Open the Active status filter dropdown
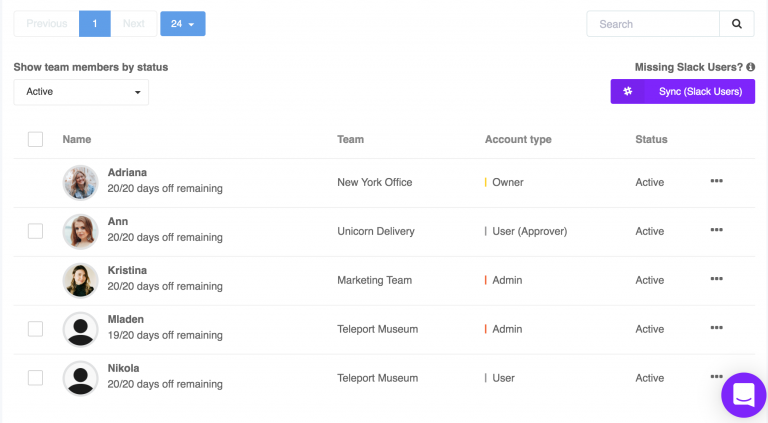768x423 pixels. pos(81,92)
